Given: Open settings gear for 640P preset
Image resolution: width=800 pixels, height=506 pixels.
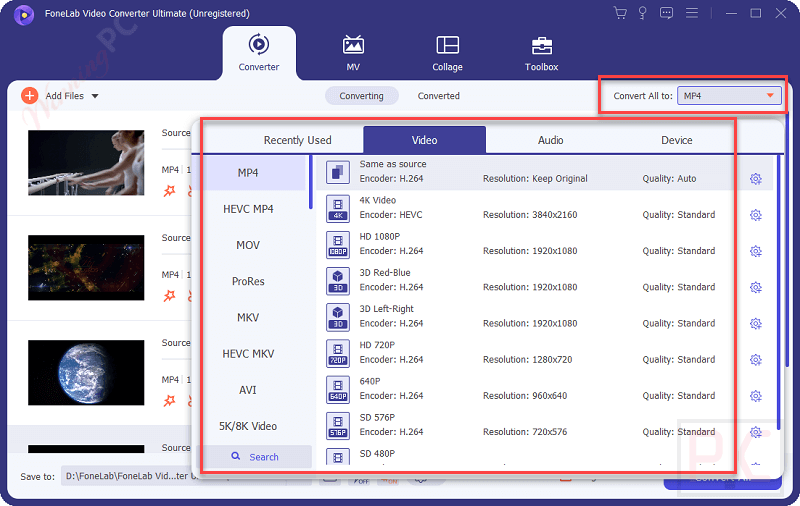Looking at the screenshot, I should pos(756,396).
